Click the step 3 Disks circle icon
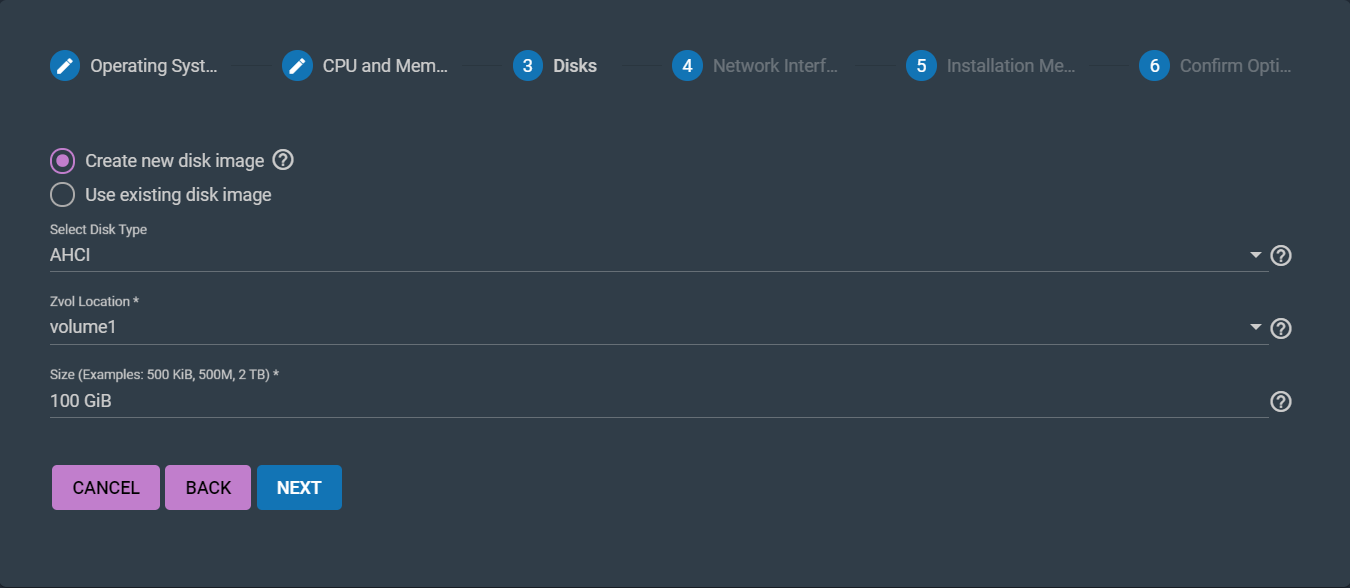Screen dimensions: 1350x588 pos(528,66)
